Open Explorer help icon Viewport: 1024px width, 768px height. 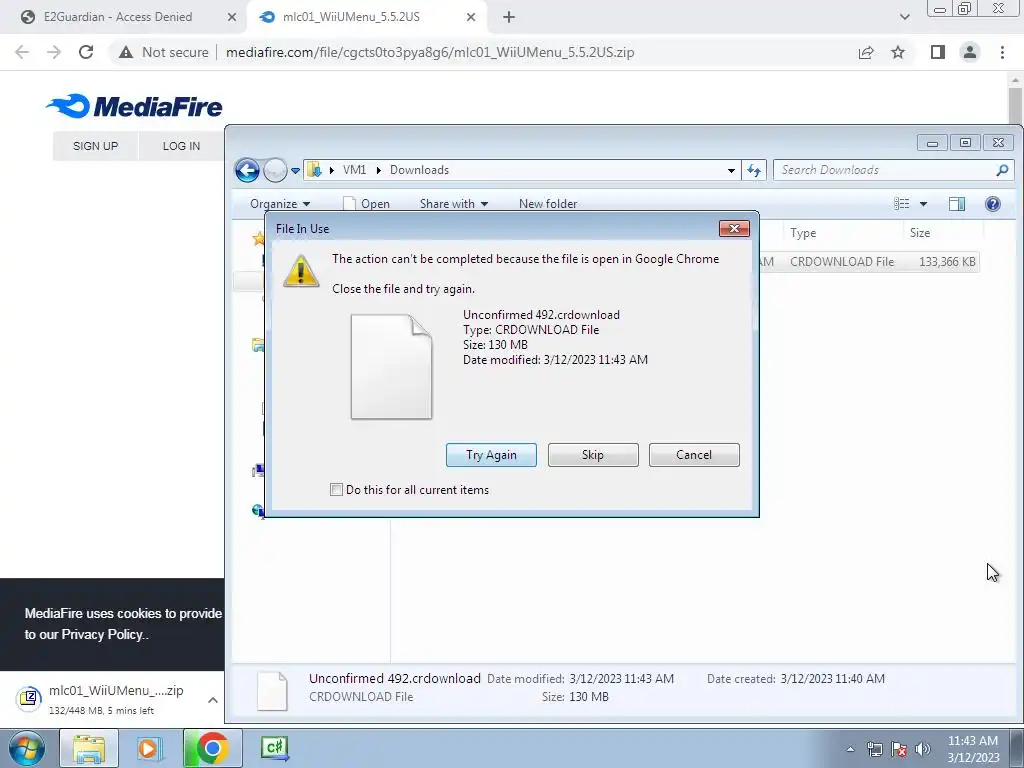pyautogui.click(x=993, y=204)
